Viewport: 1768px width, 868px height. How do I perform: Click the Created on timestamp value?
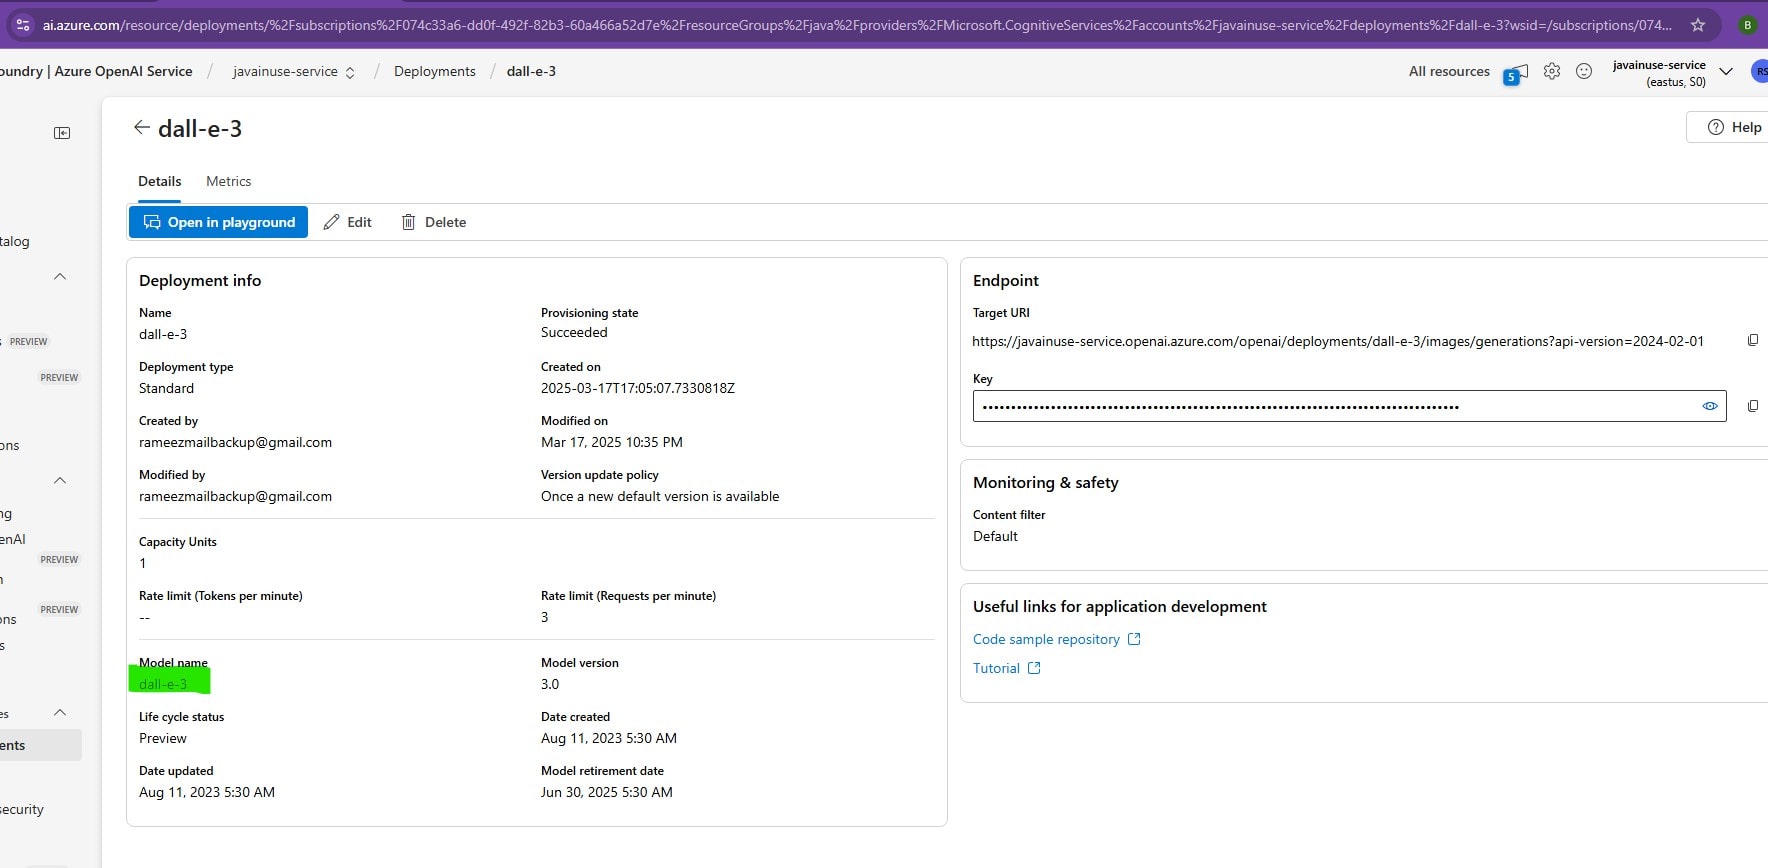pos(638,388)
